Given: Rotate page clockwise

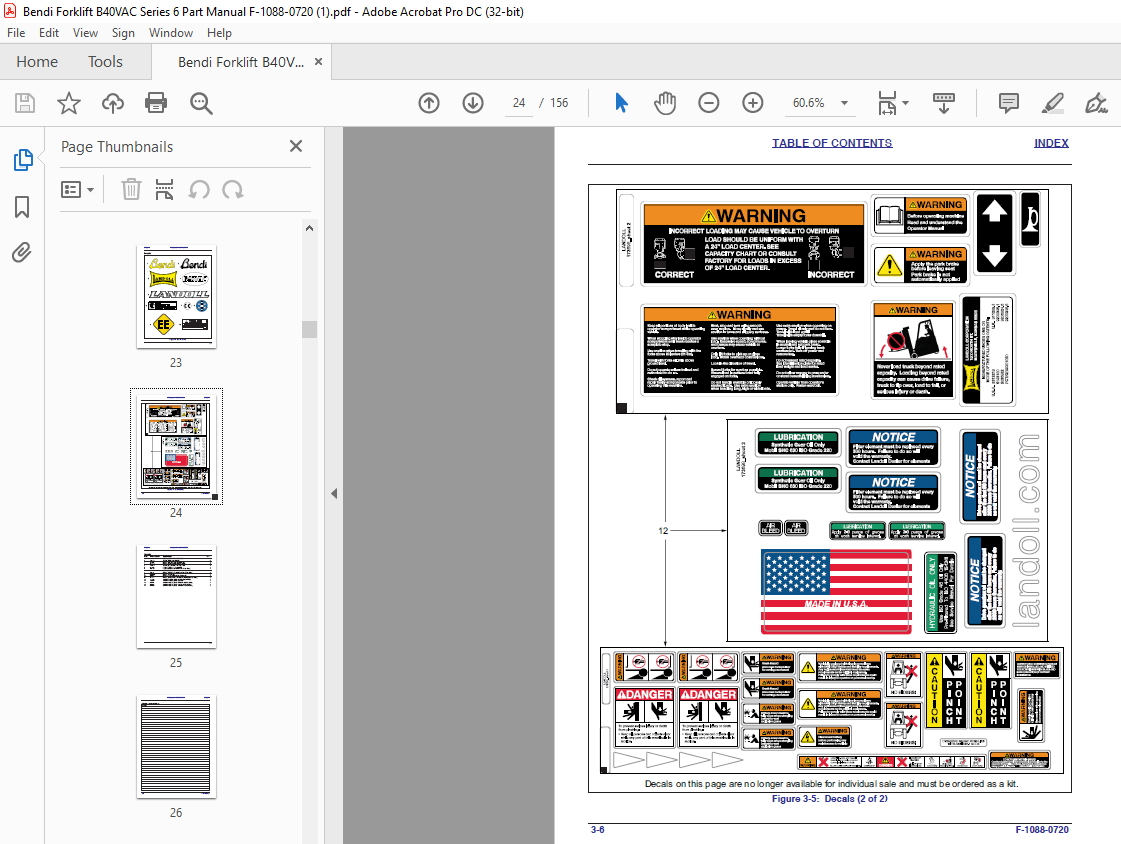Looking at the screenshot, I should 232,189.
